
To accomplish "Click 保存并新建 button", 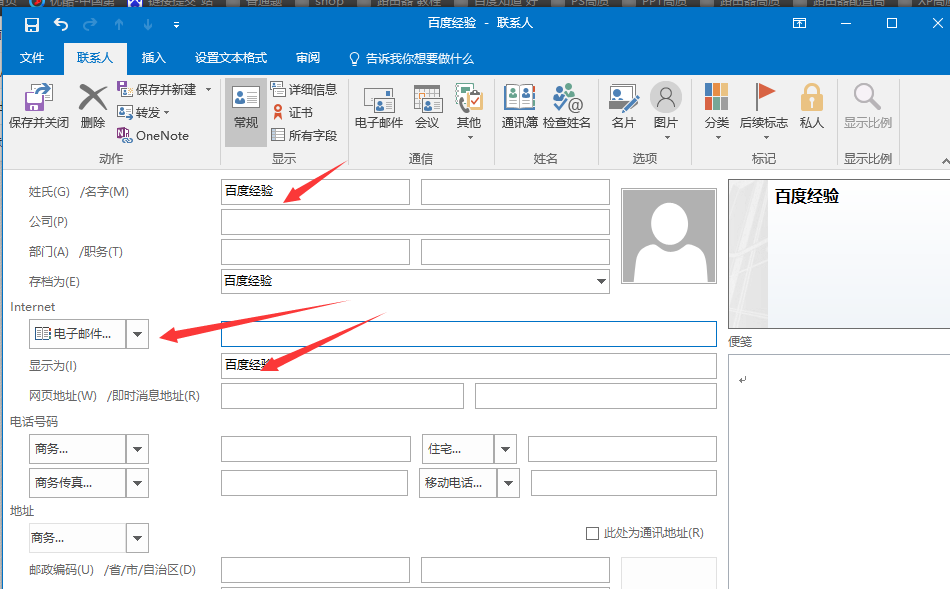I will click(157, 90).
